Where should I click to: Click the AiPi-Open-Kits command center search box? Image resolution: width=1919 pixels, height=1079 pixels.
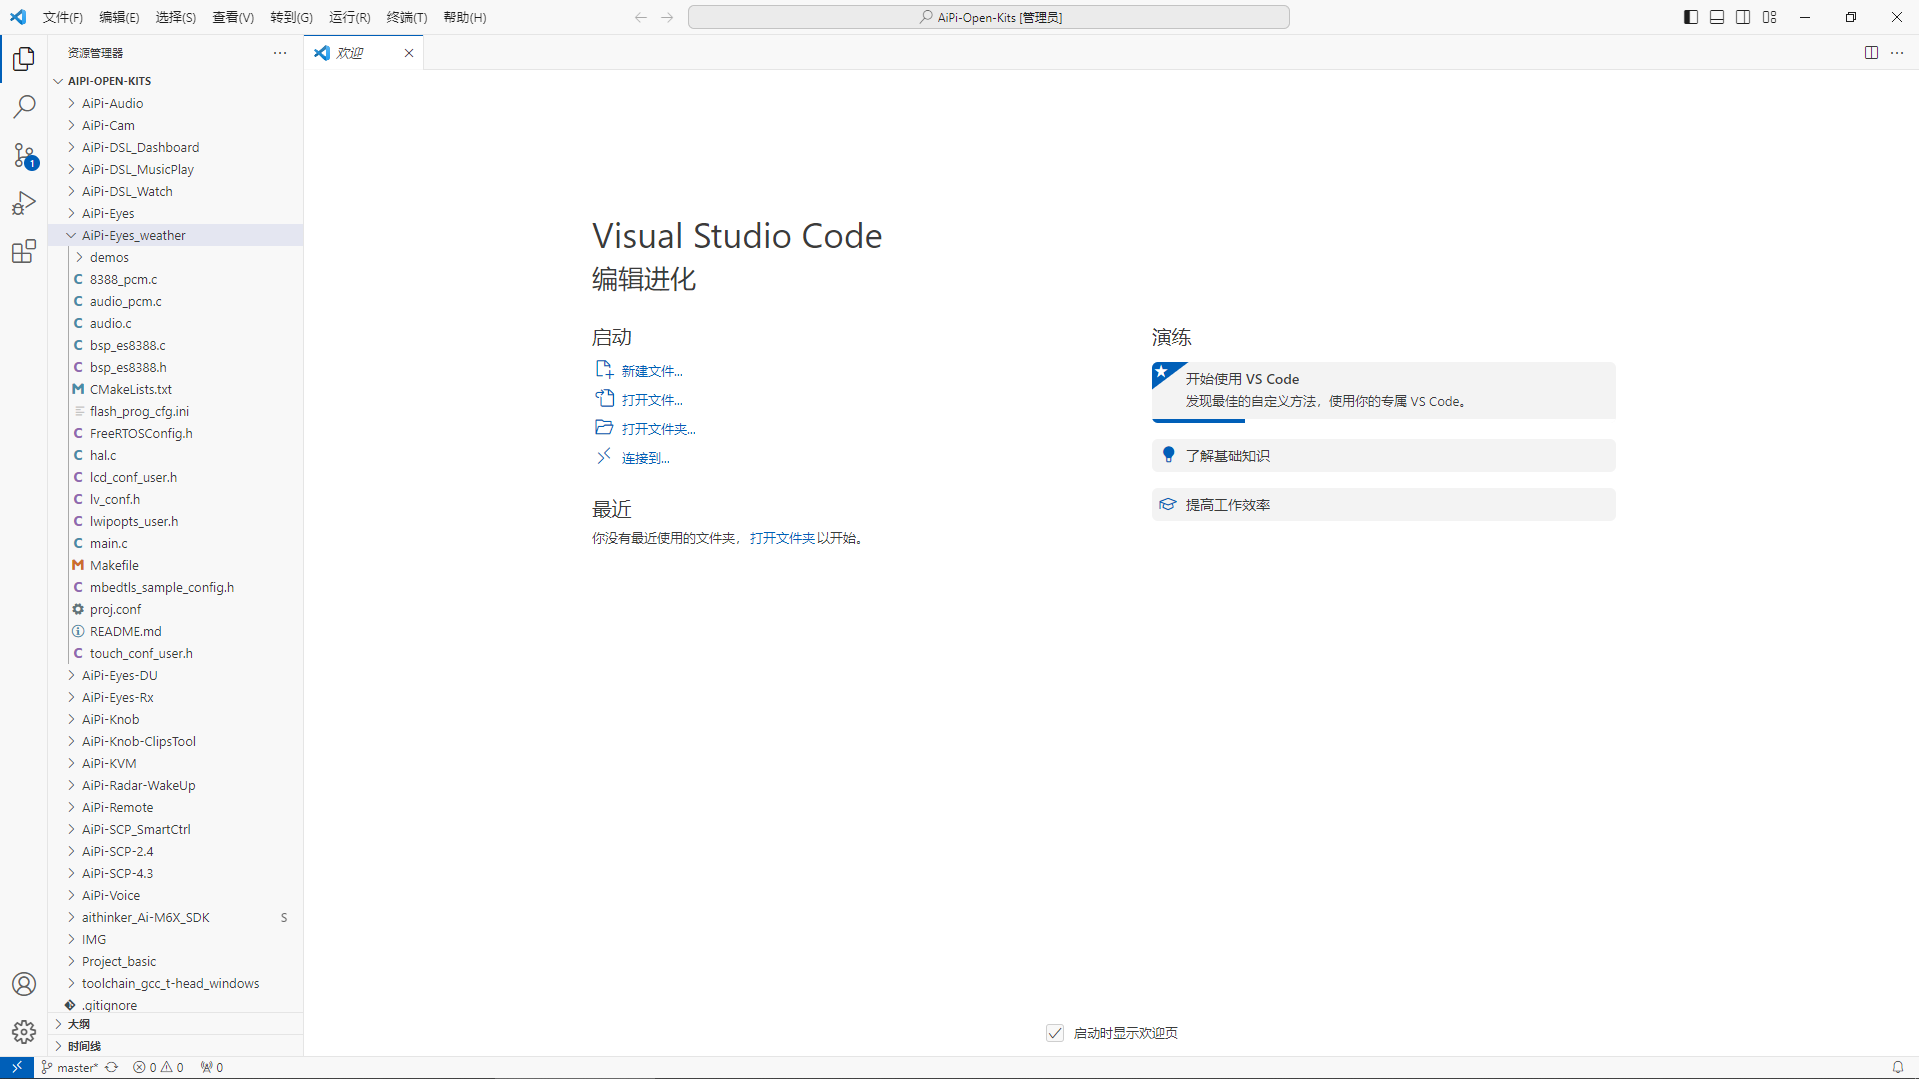[x=988, y=17]
